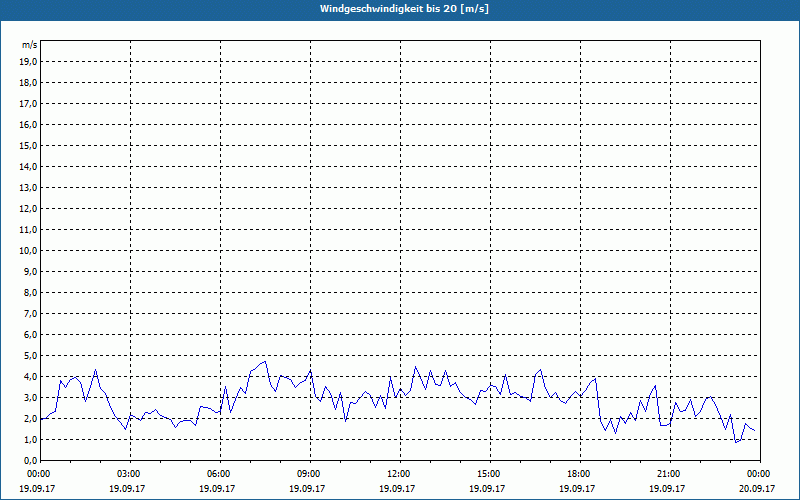800x500 pixels.
Task: Click the '20.09.17' date label
Action: pyautogui.click(x=757, y=488)
